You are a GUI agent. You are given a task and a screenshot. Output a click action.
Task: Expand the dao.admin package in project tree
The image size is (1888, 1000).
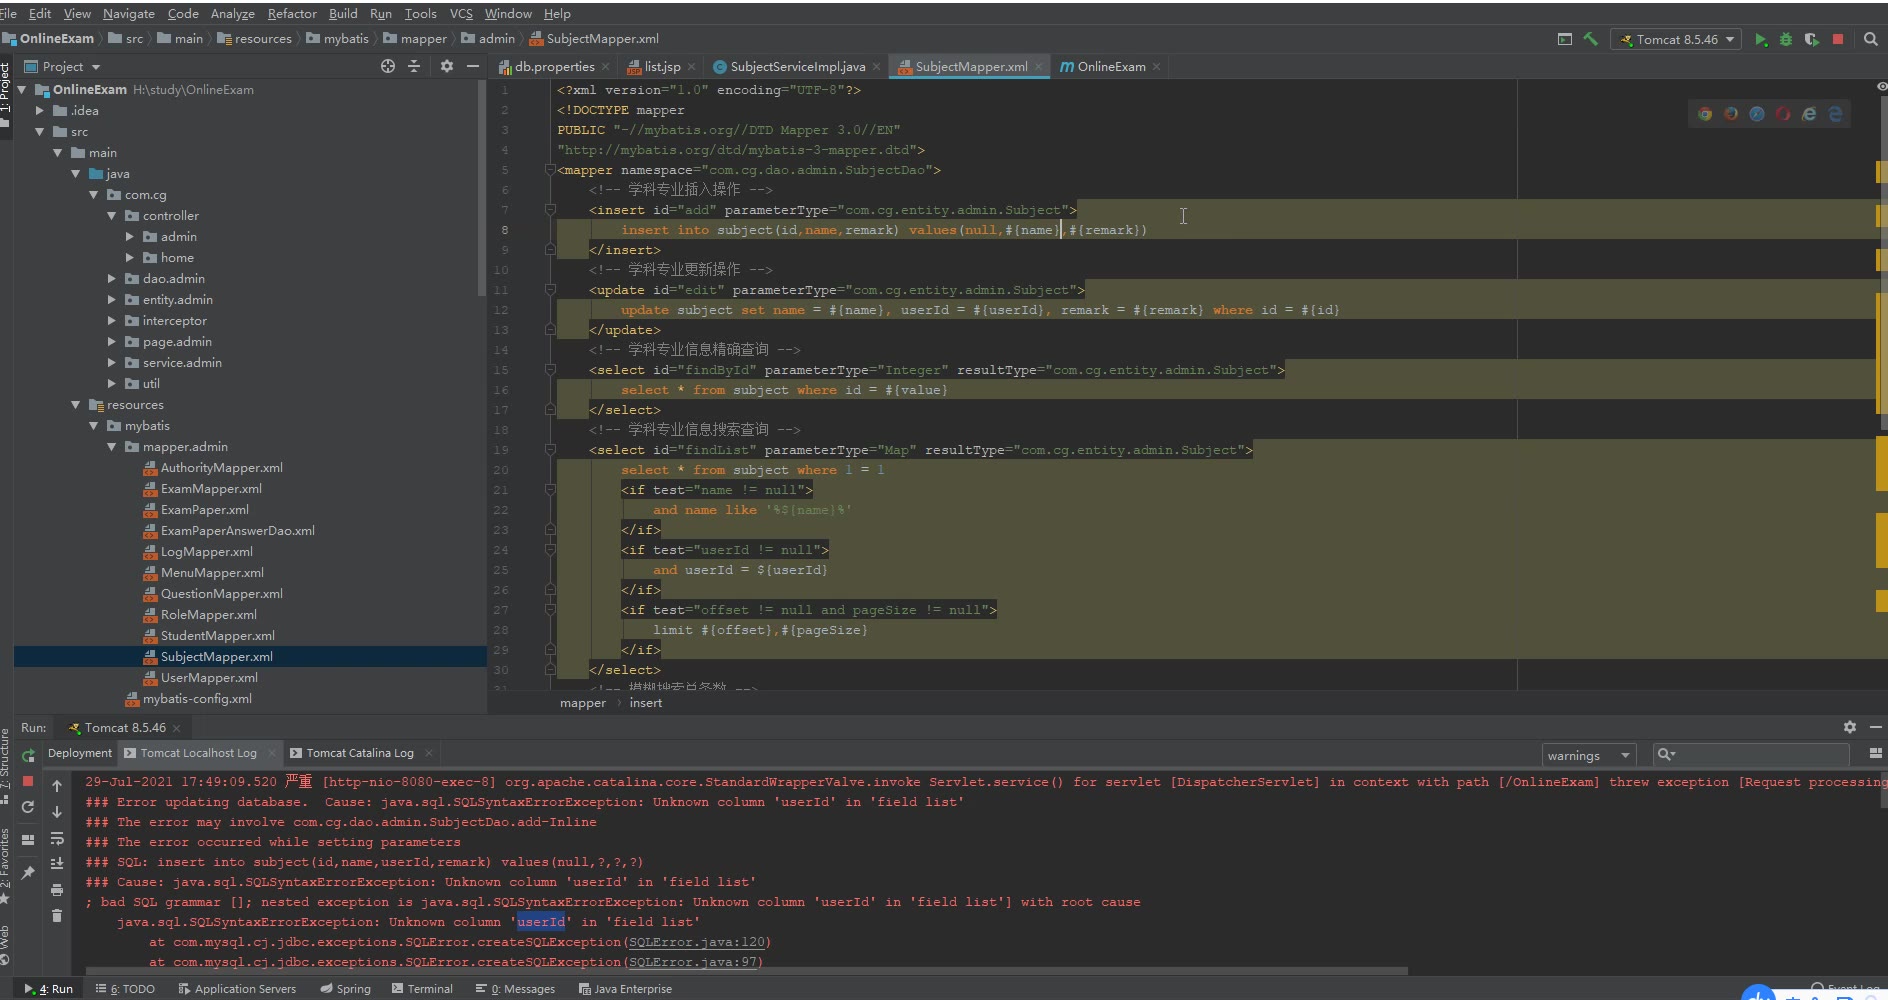pyautogui.click(x=112, y=279)
